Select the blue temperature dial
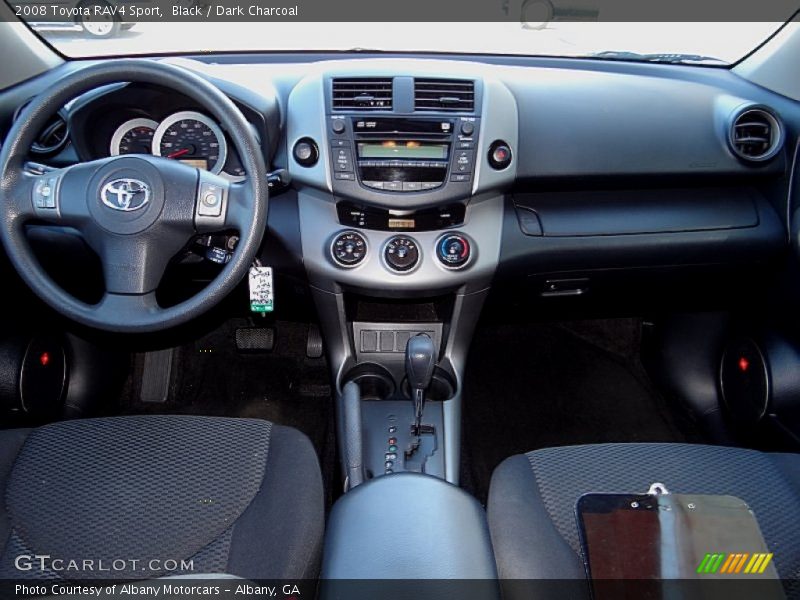The image size is (800, 600). pyautogui.click(x=452, y=250)
